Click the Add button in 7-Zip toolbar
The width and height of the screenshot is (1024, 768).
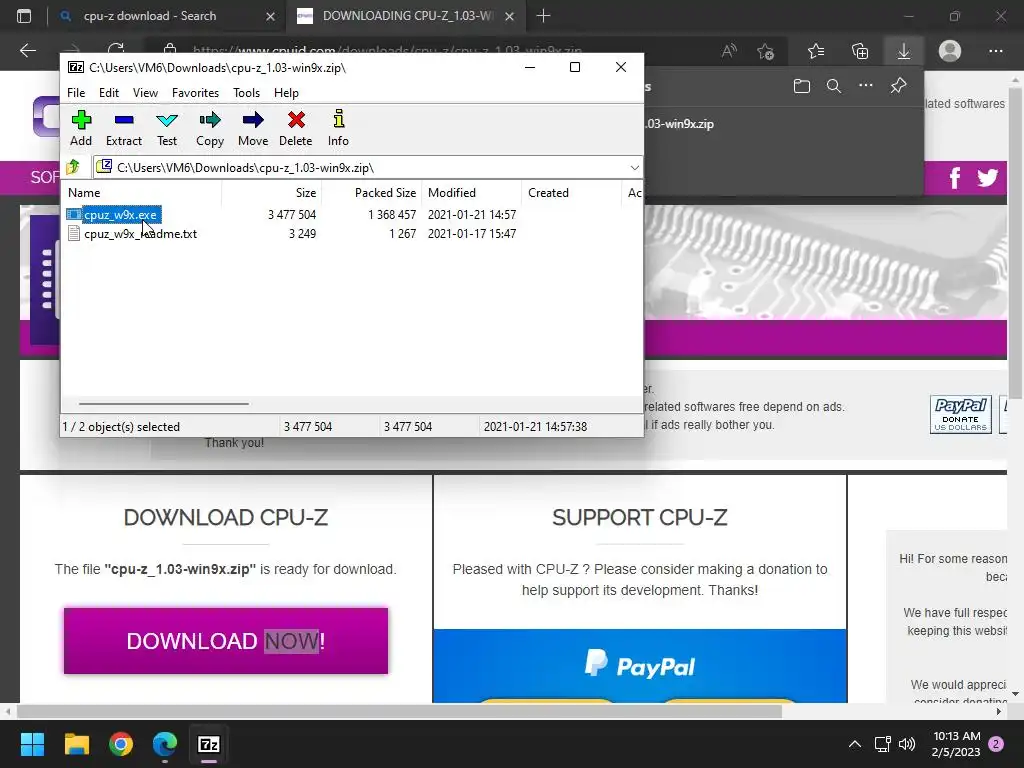pyautogui.click(x=81, y=128)
